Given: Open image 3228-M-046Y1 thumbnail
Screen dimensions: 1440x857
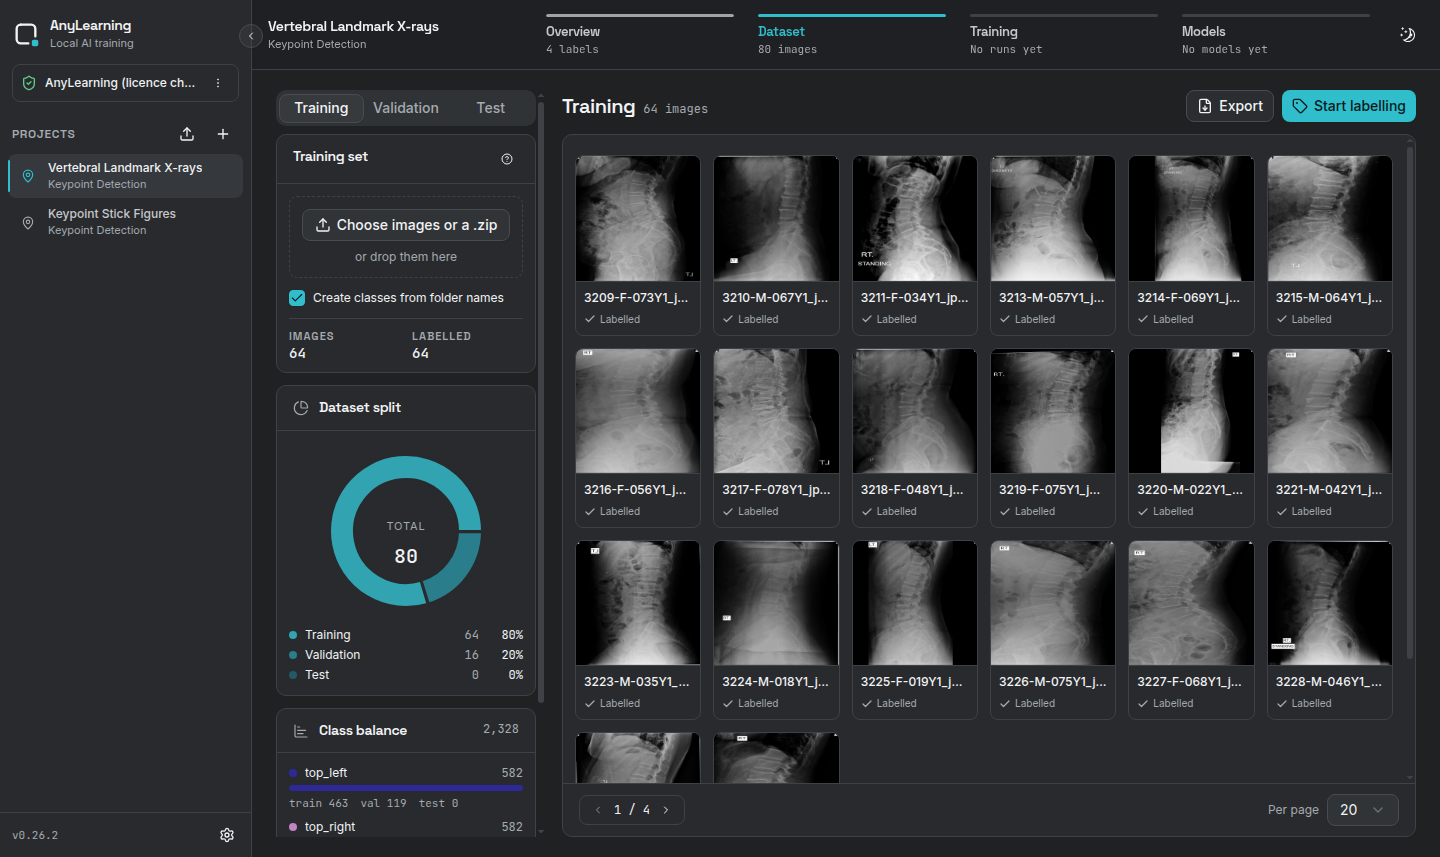Looking at the screenshot, I should 1330,603.
